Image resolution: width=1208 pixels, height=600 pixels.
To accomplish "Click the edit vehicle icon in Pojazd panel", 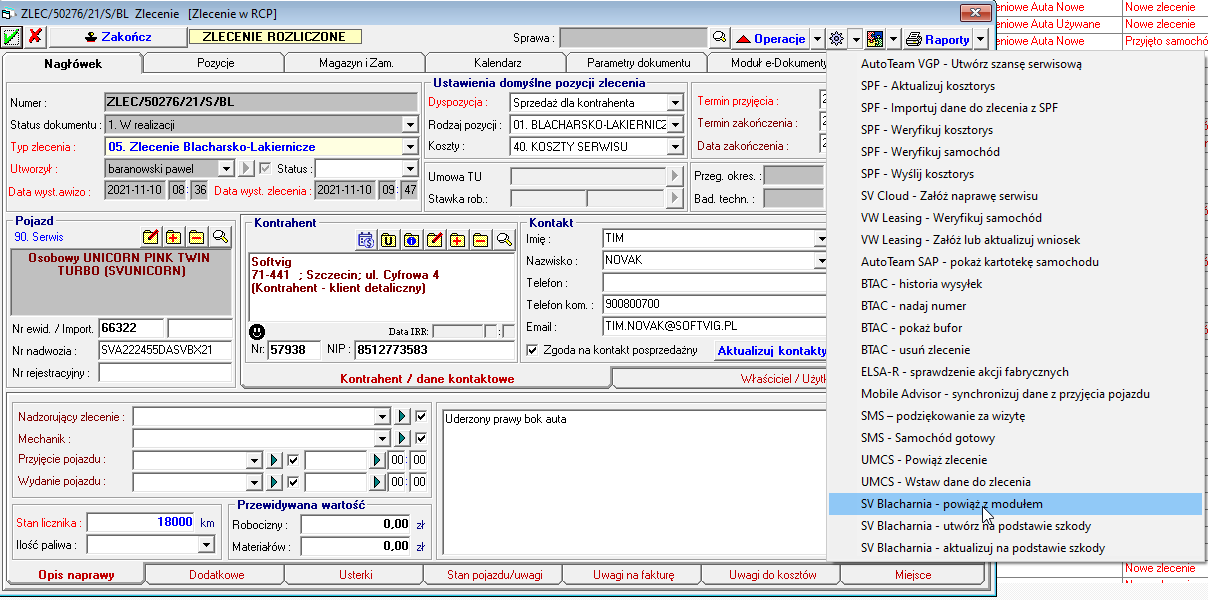I will tap(151, 237).
